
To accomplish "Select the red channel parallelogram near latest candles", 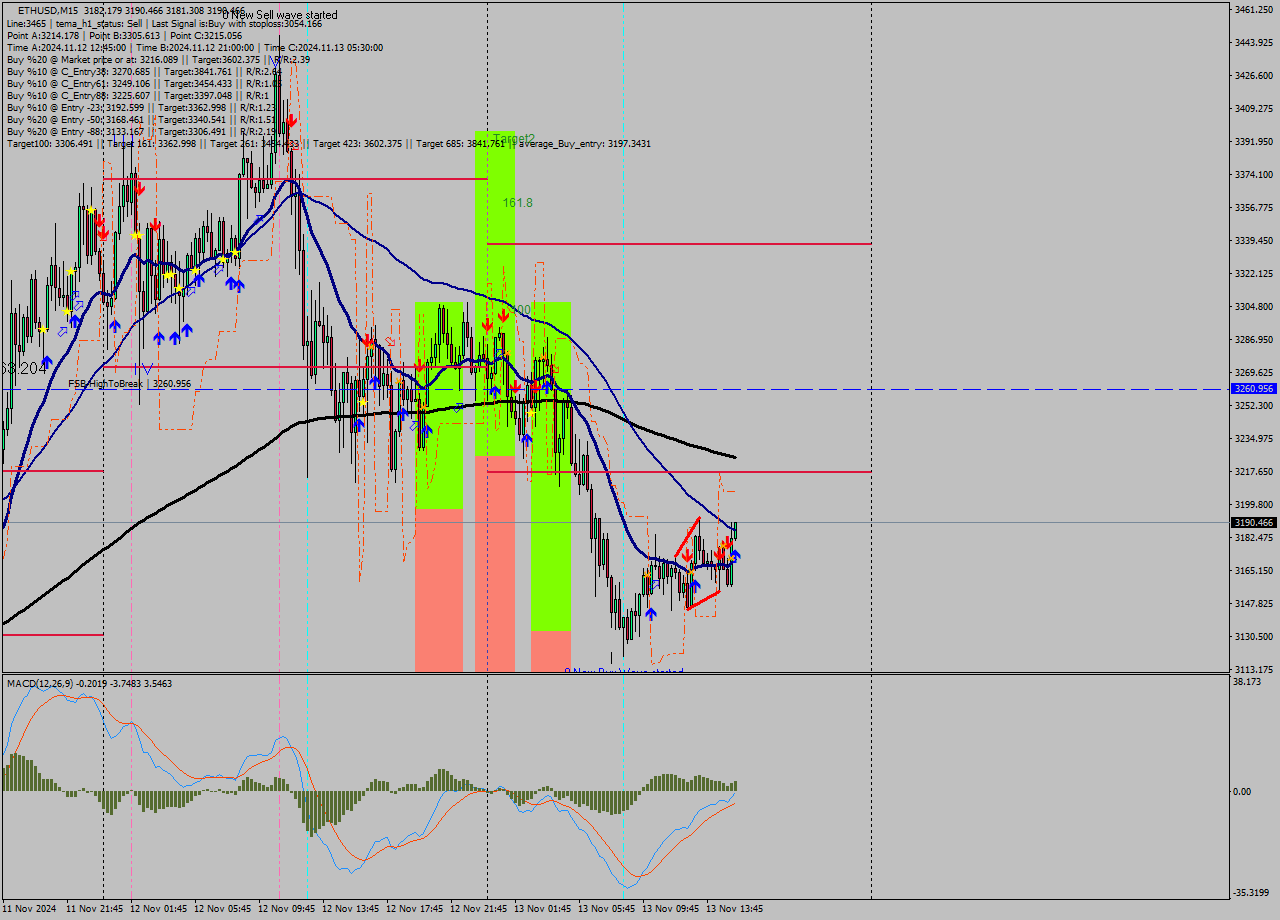I will 697,564.
